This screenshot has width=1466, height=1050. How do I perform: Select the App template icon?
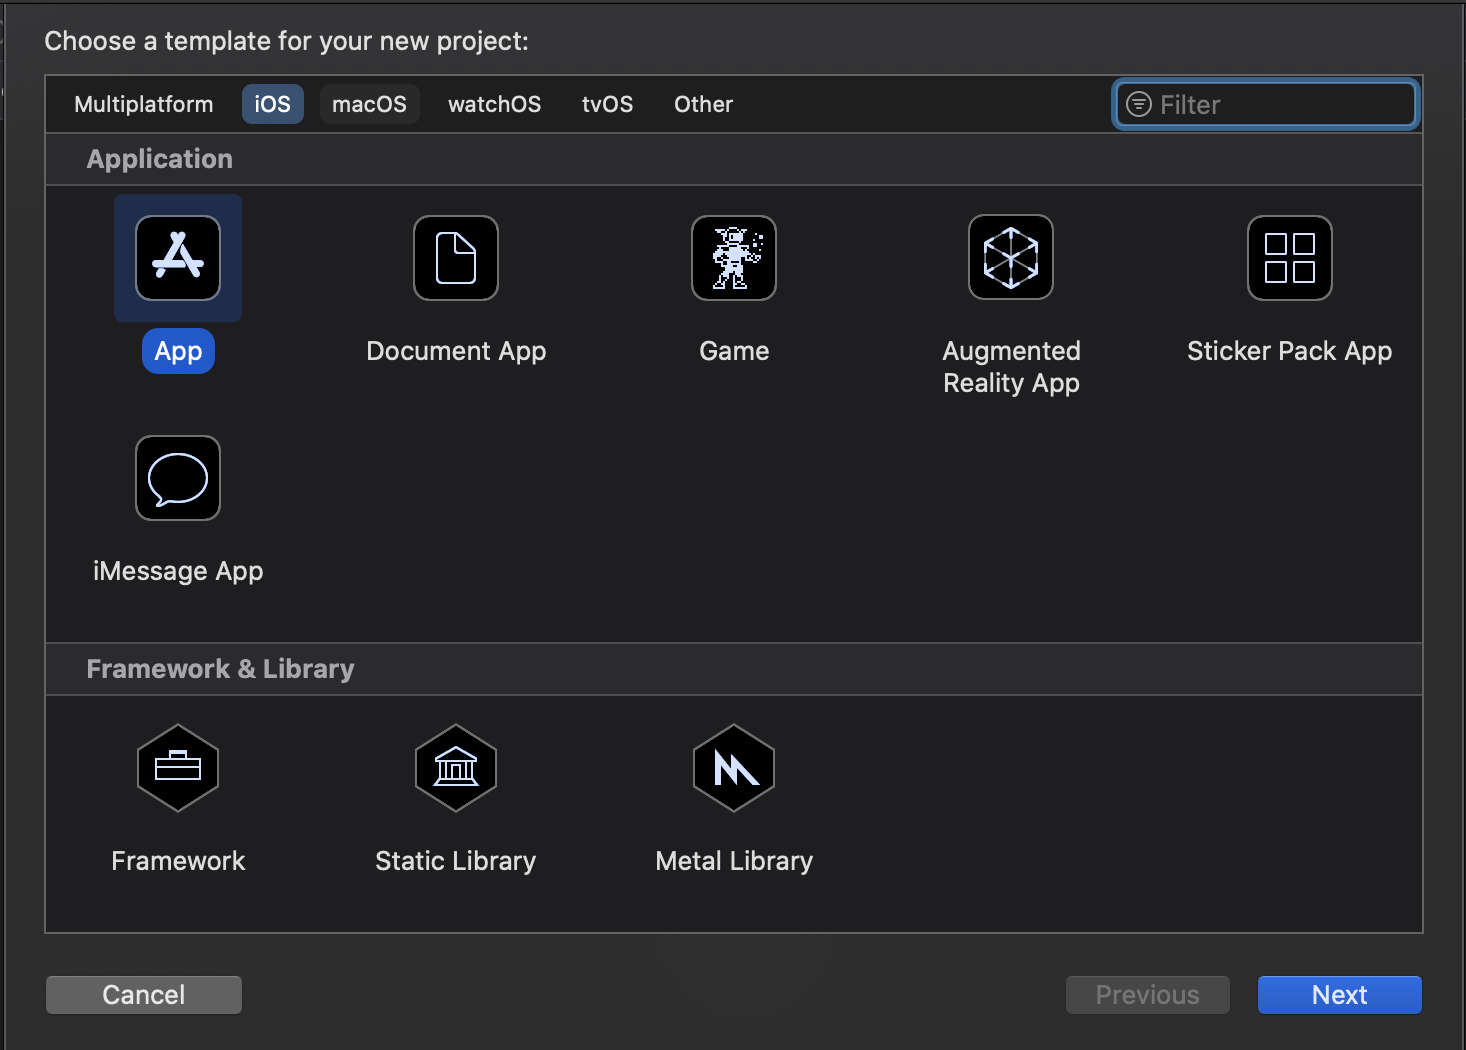tap(178, 258)
